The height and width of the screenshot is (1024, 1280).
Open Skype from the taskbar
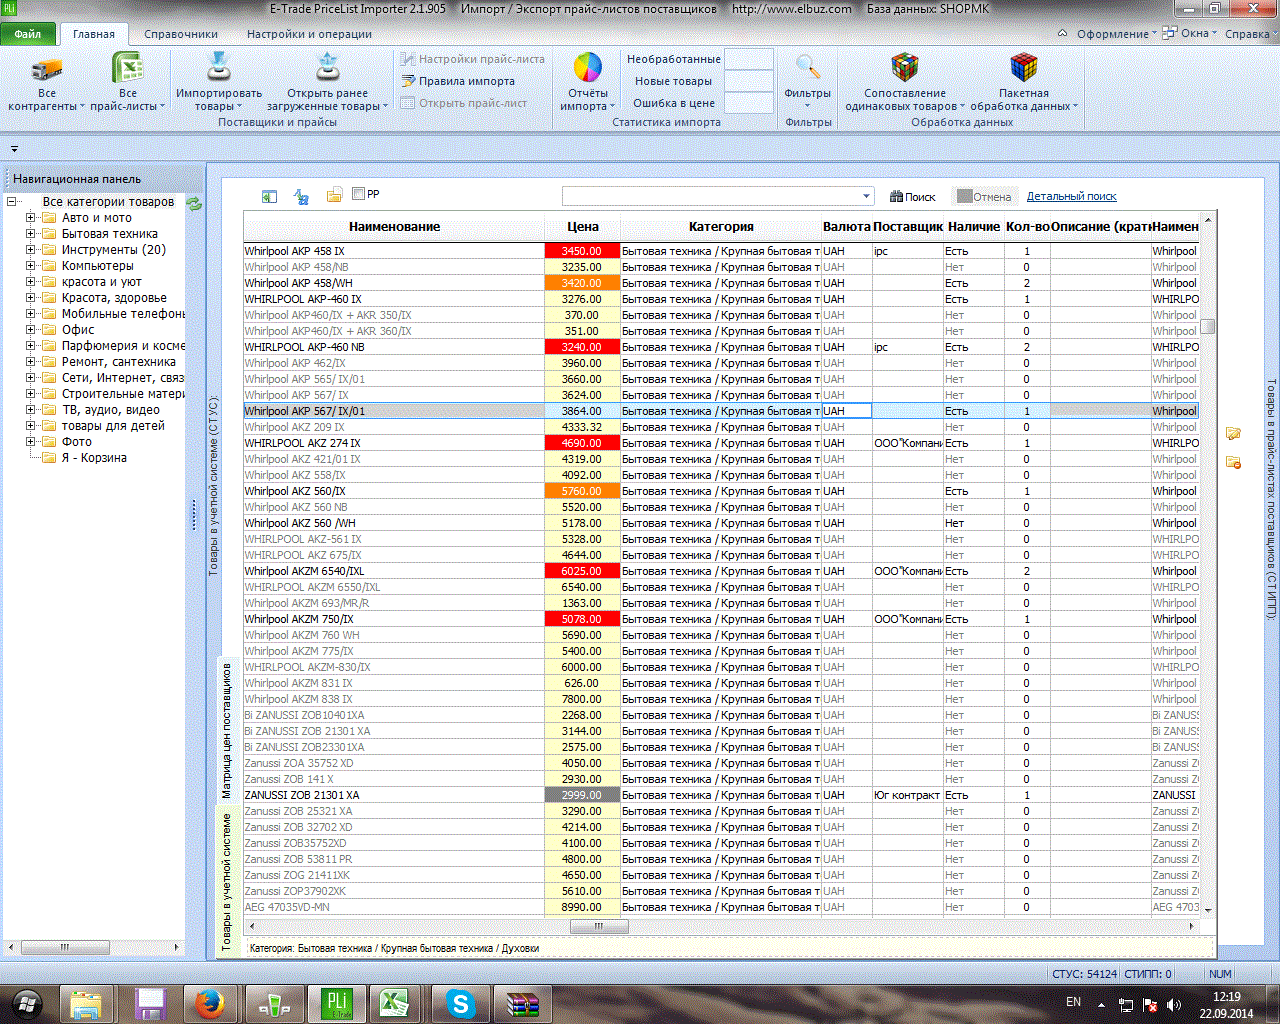click(x=460, y=1003)
